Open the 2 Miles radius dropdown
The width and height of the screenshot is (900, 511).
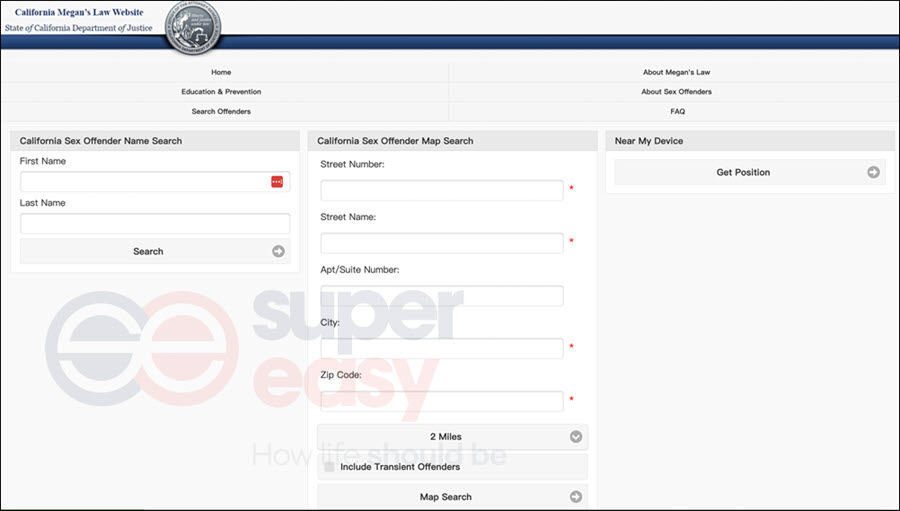(452, 437)
